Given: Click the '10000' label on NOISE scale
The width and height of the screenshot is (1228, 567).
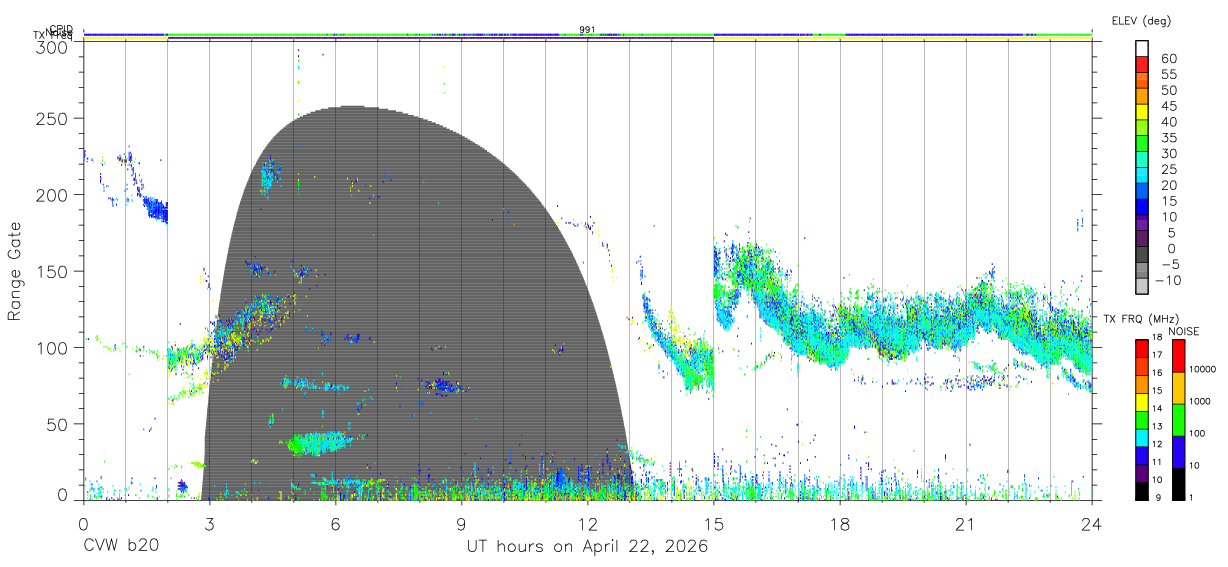Looking at the screenshot, I should (x=1204, y=369).
